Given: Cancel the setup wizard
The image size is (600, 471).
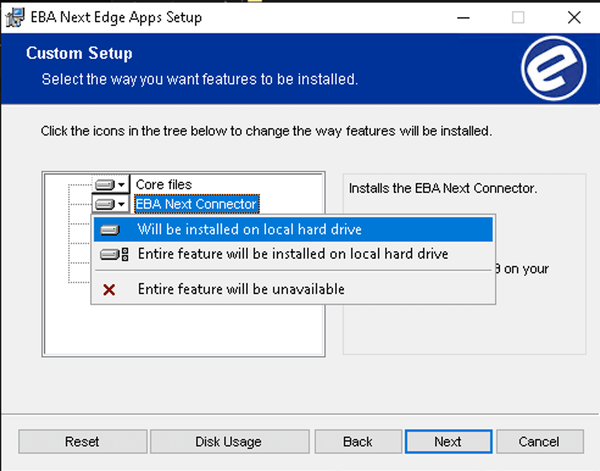Looking at the screenshot, I should [539, 442].
